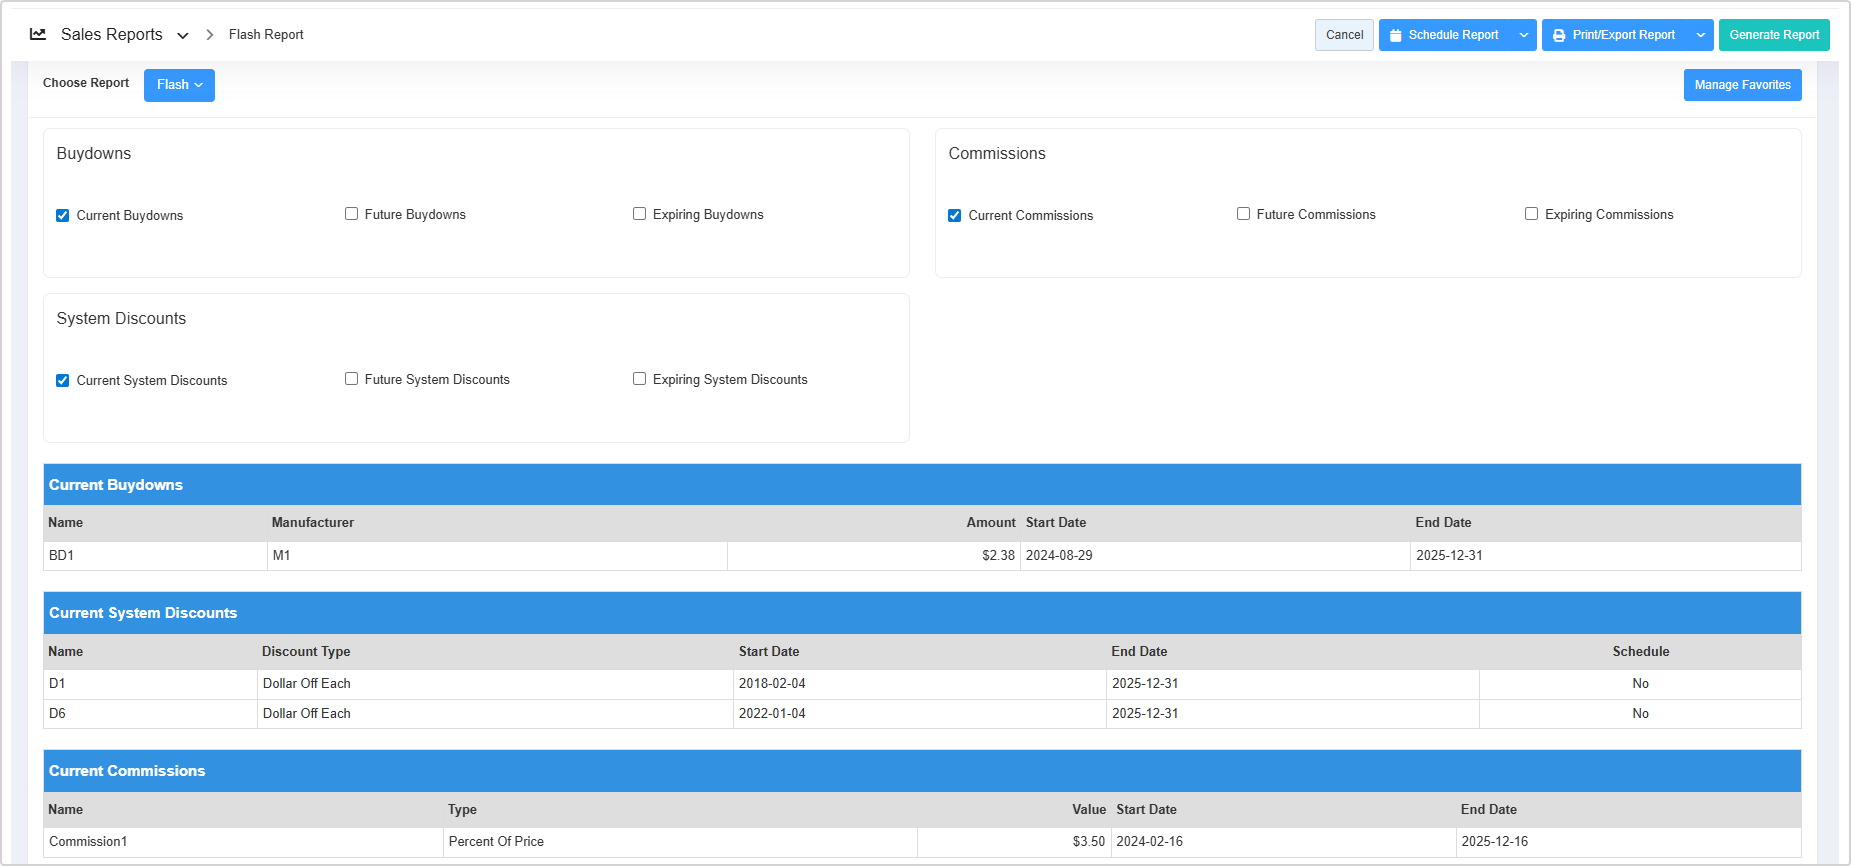Image resolution: width=1852 pixels, height=866 pixels.
Task: Click the $2.38 amount cell
Action: click(873, 556)
